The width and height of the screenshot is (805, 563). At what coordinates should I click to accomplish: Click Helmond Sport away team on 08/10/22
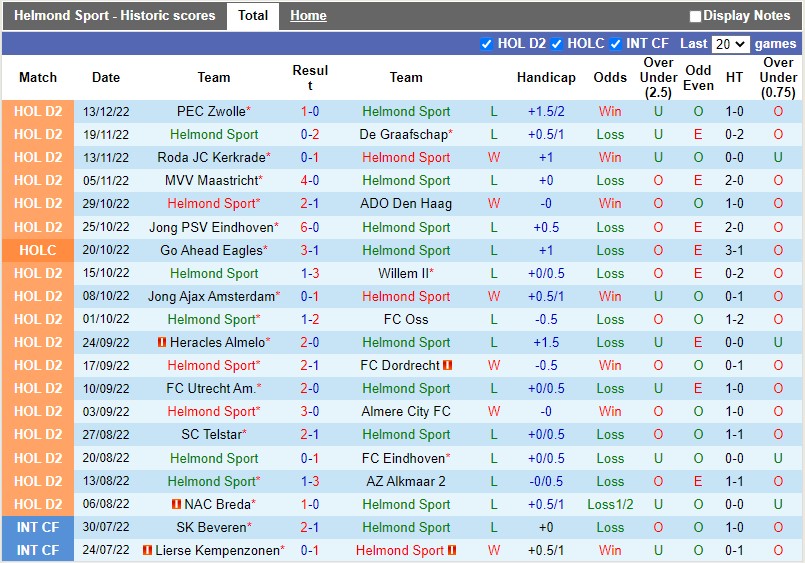coord(406,297)
